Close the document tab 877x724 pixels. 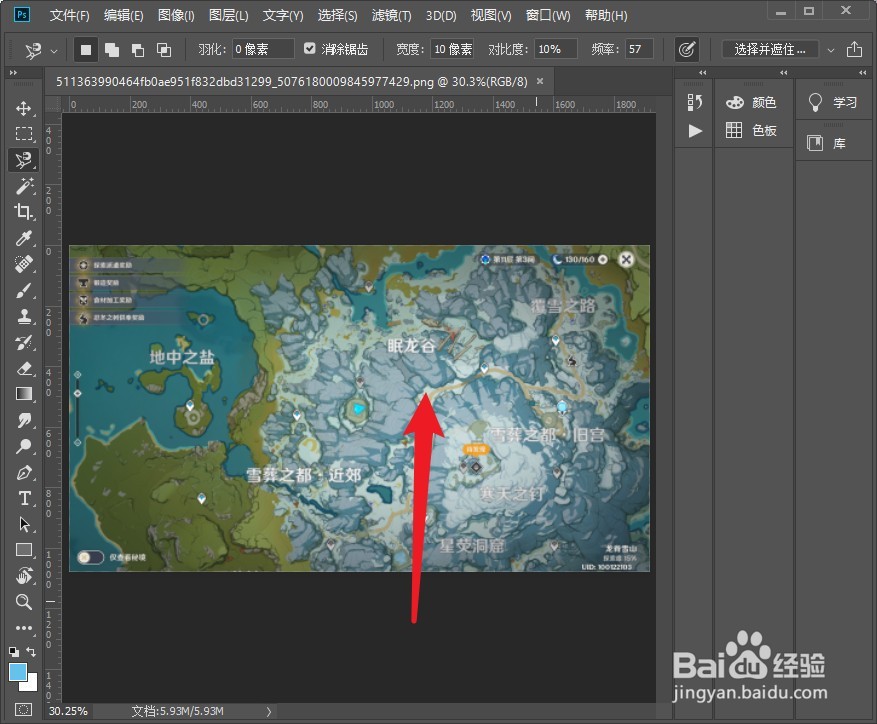click(x=540, y=81)
